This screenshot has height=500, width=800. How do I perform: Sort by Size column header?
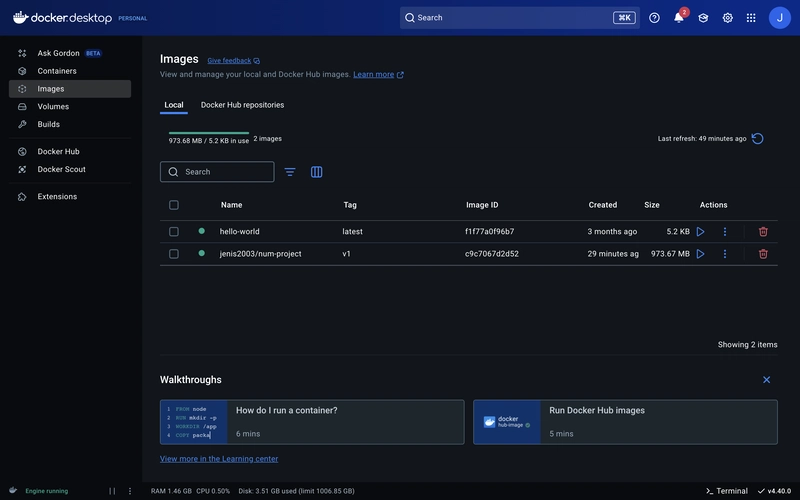pyautogui.click(x=652, y=205)
